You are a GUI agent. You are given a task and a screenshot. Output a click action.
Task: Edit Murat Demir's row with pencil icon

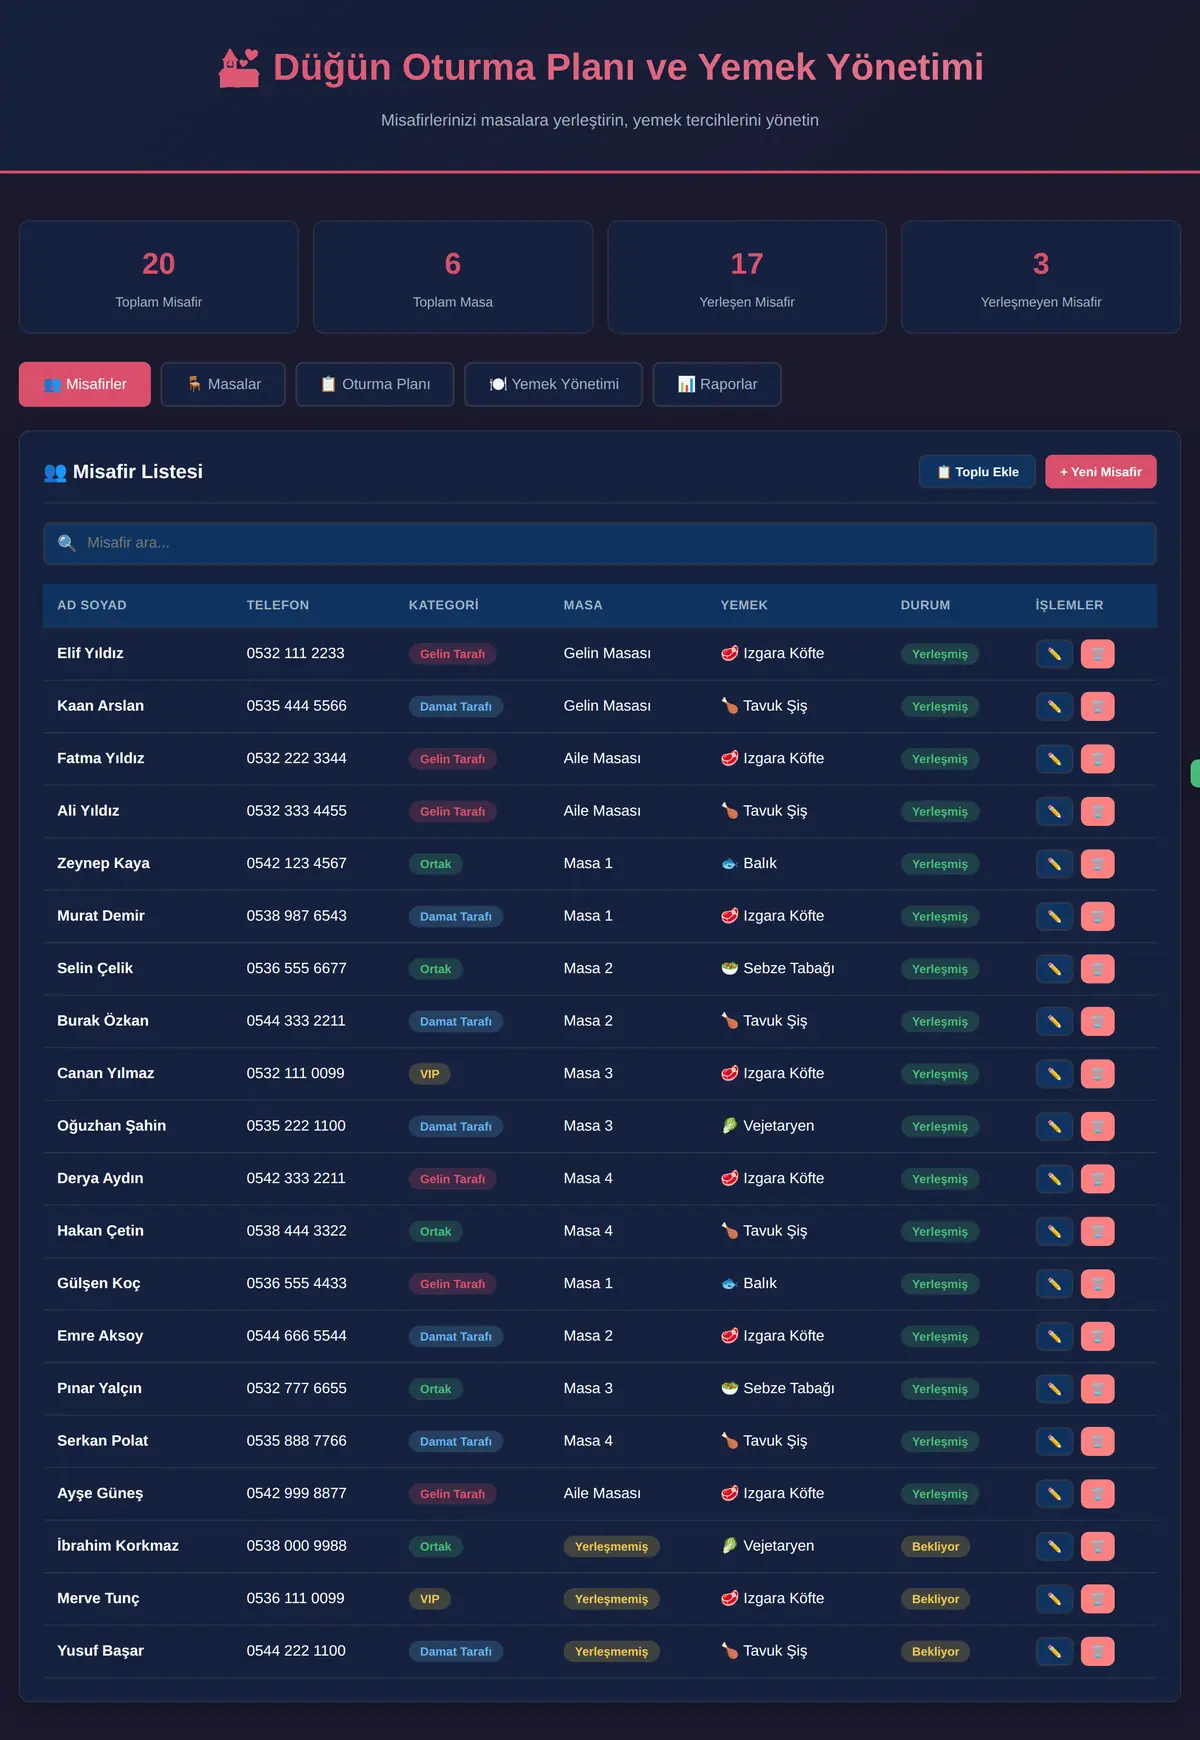1054,916
